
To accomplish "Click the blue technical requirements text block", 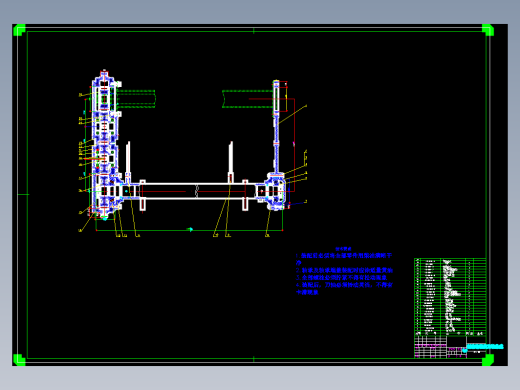I will click(344, 271).
